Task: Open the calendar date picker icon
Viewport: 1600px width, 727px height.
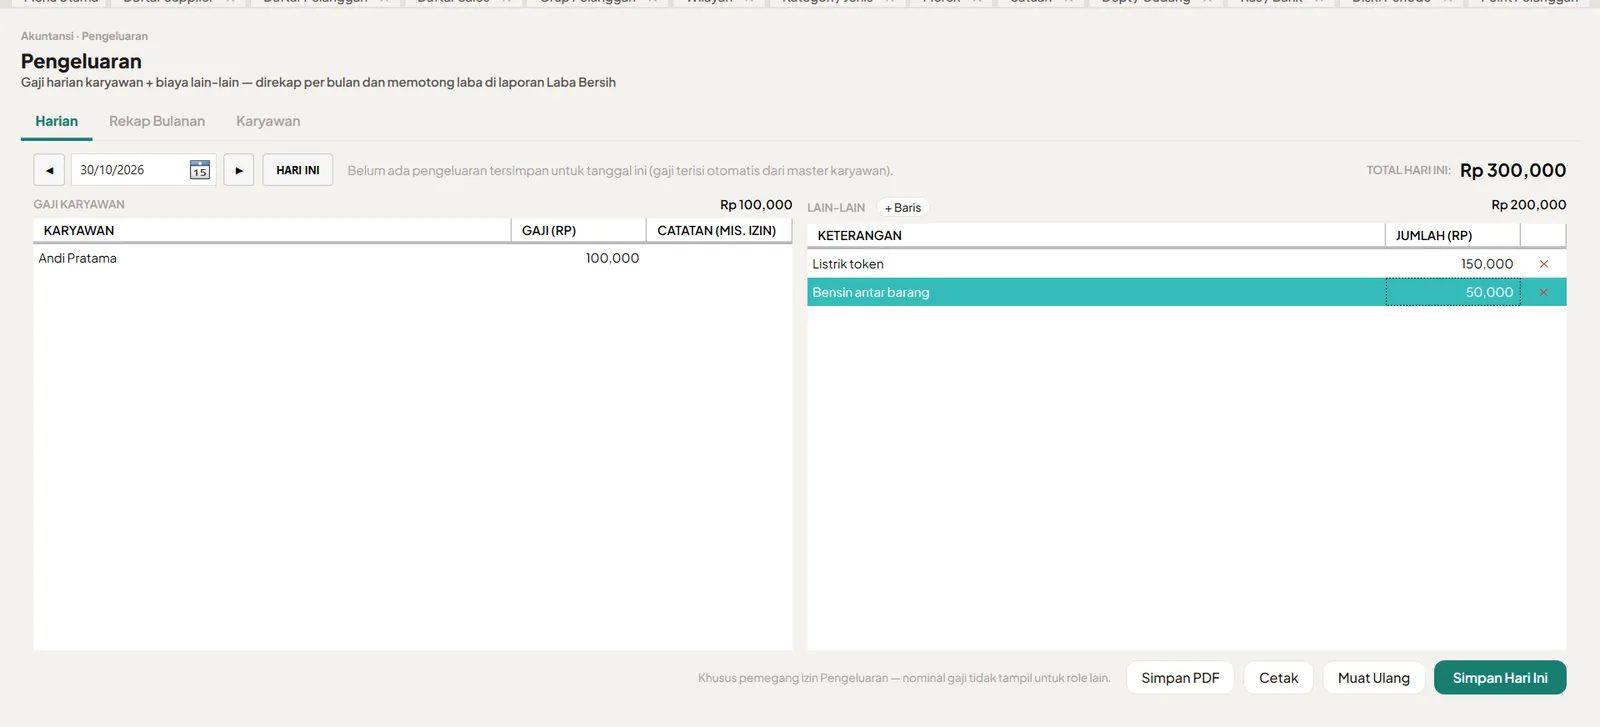Action: coord(200,170)
